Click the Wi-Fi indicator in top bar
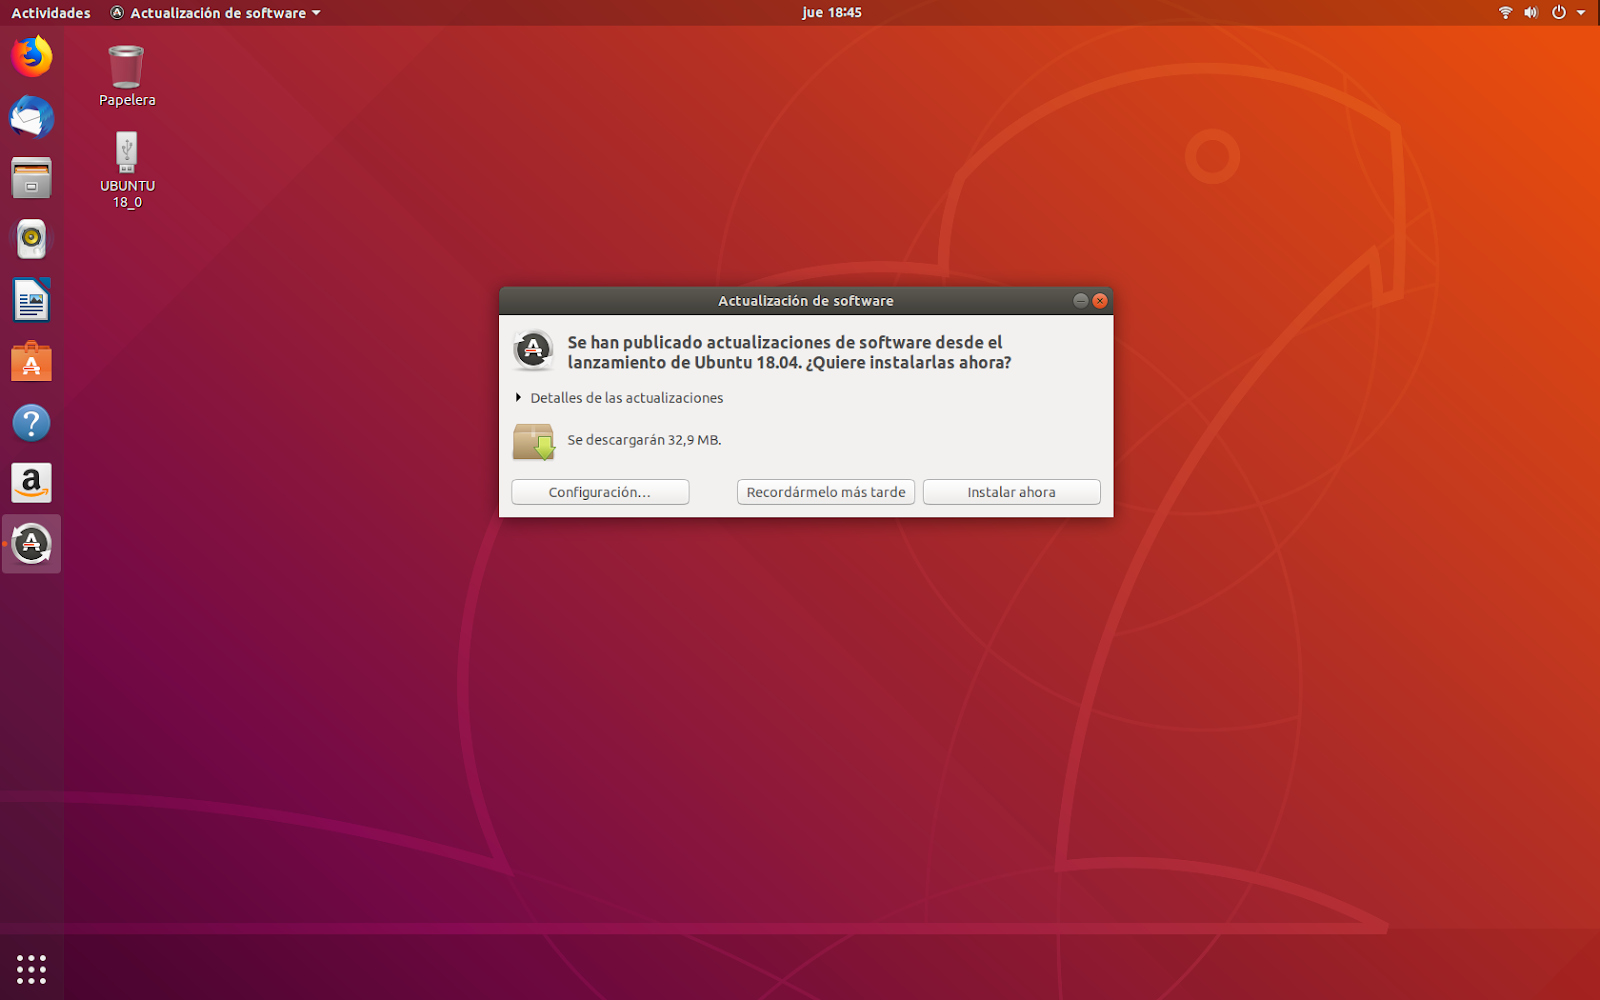This screenshot has height=1000, width=1600. click(1505, 13)
